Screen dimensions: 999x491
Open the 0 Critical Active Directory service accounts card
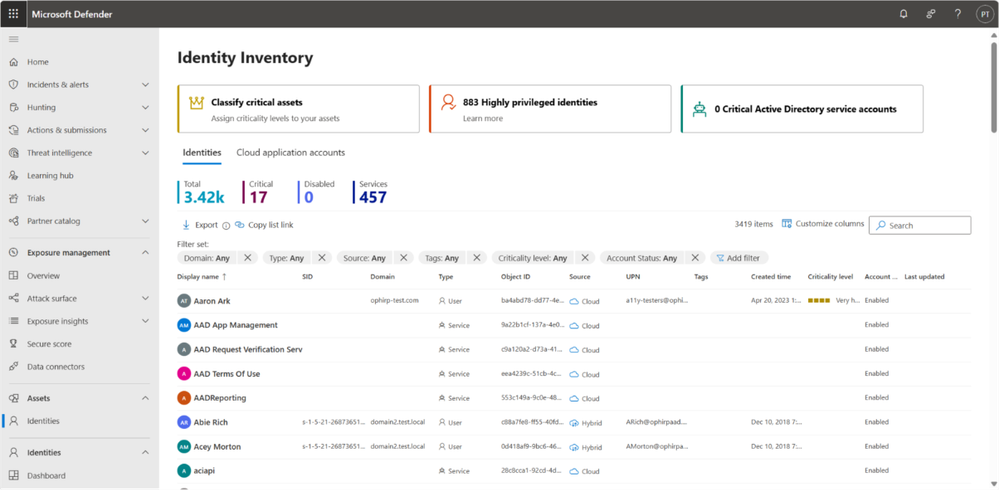click(801, 109)
